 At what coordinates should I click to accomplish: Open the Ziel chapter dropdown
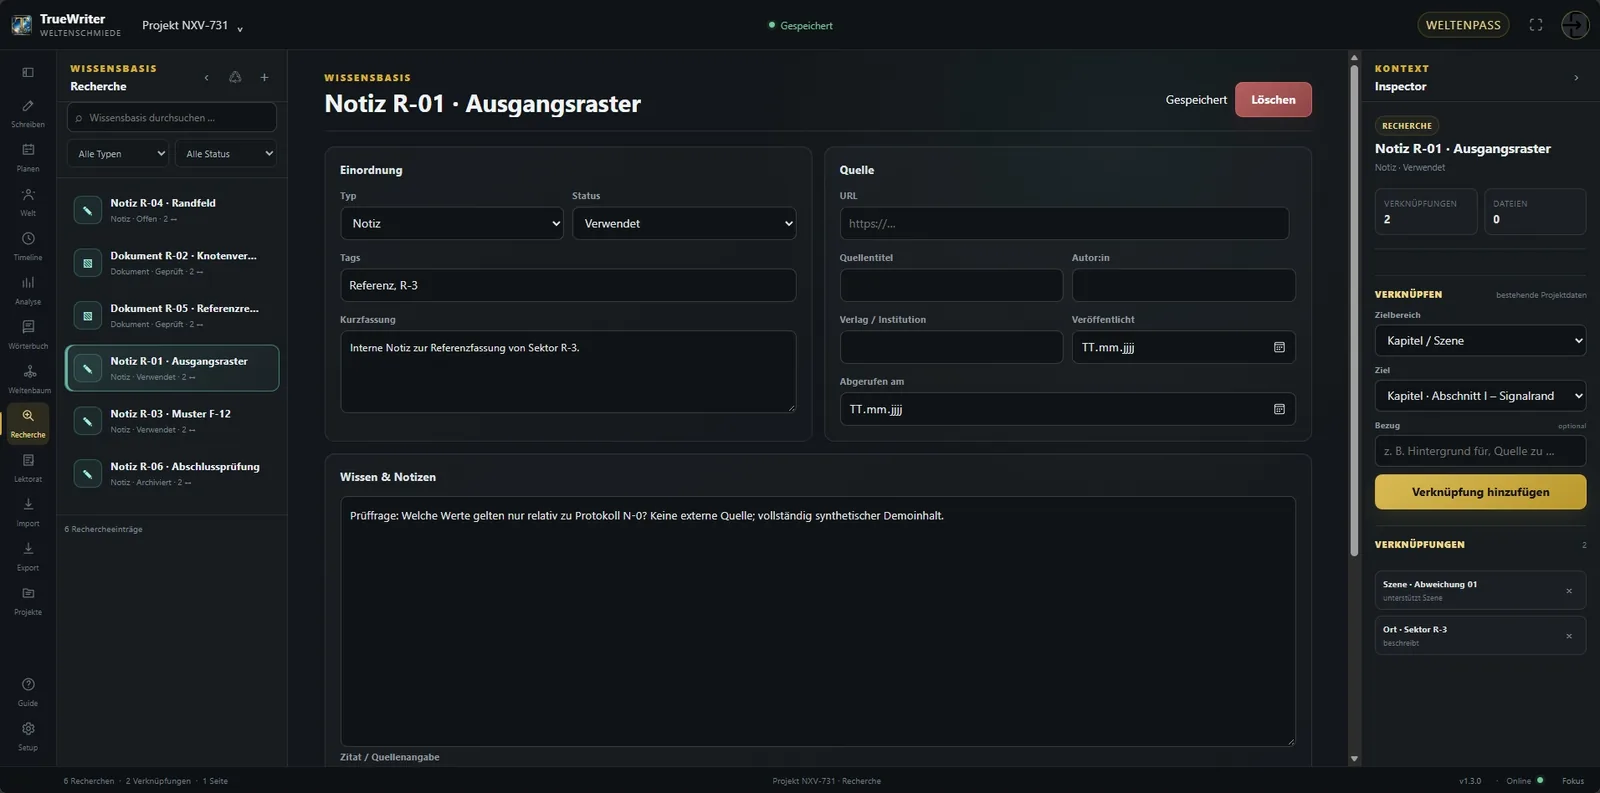coord(1480,396)
